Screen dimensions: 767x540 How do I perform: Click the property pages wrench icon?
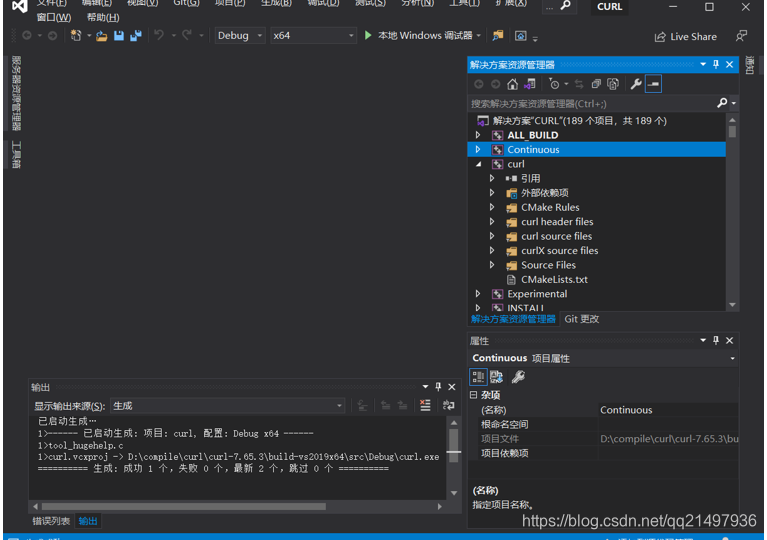pyautogui.click(x=518, y=377)
